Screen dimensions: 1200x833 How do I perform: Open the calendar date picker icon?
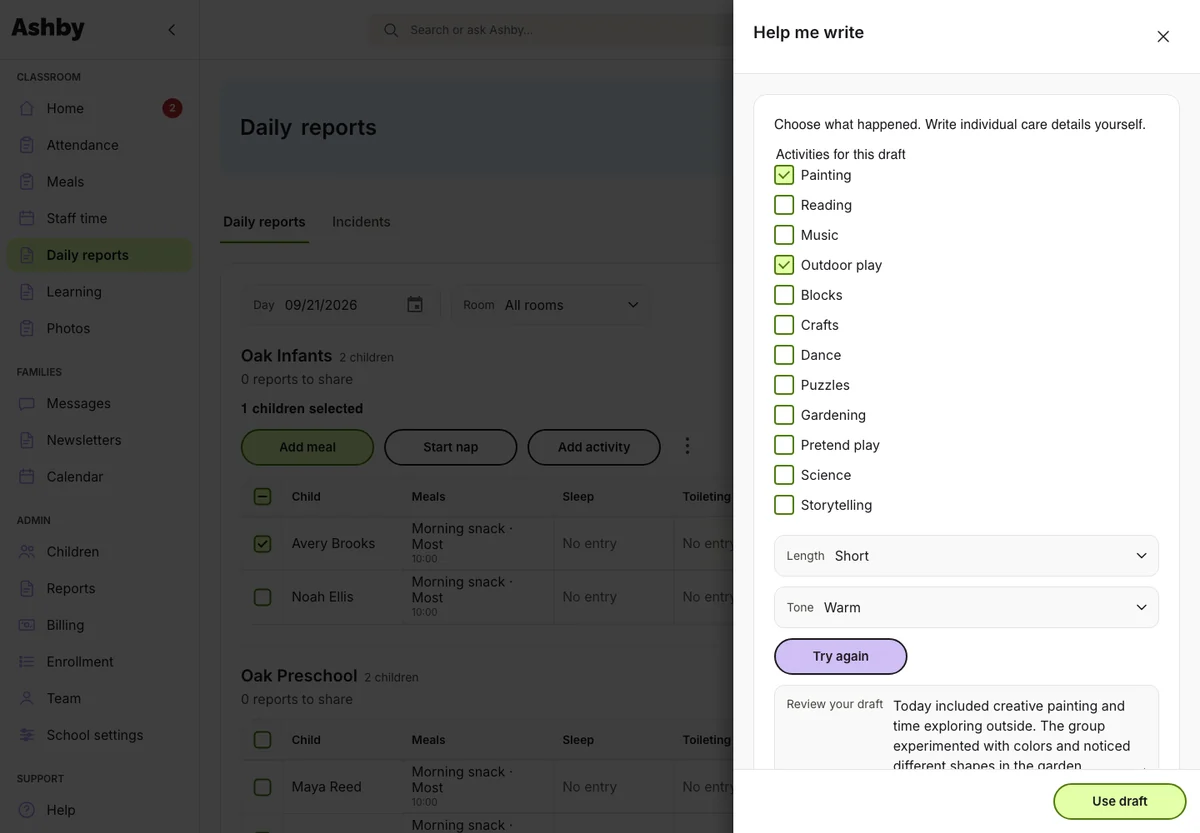(415, 305)
